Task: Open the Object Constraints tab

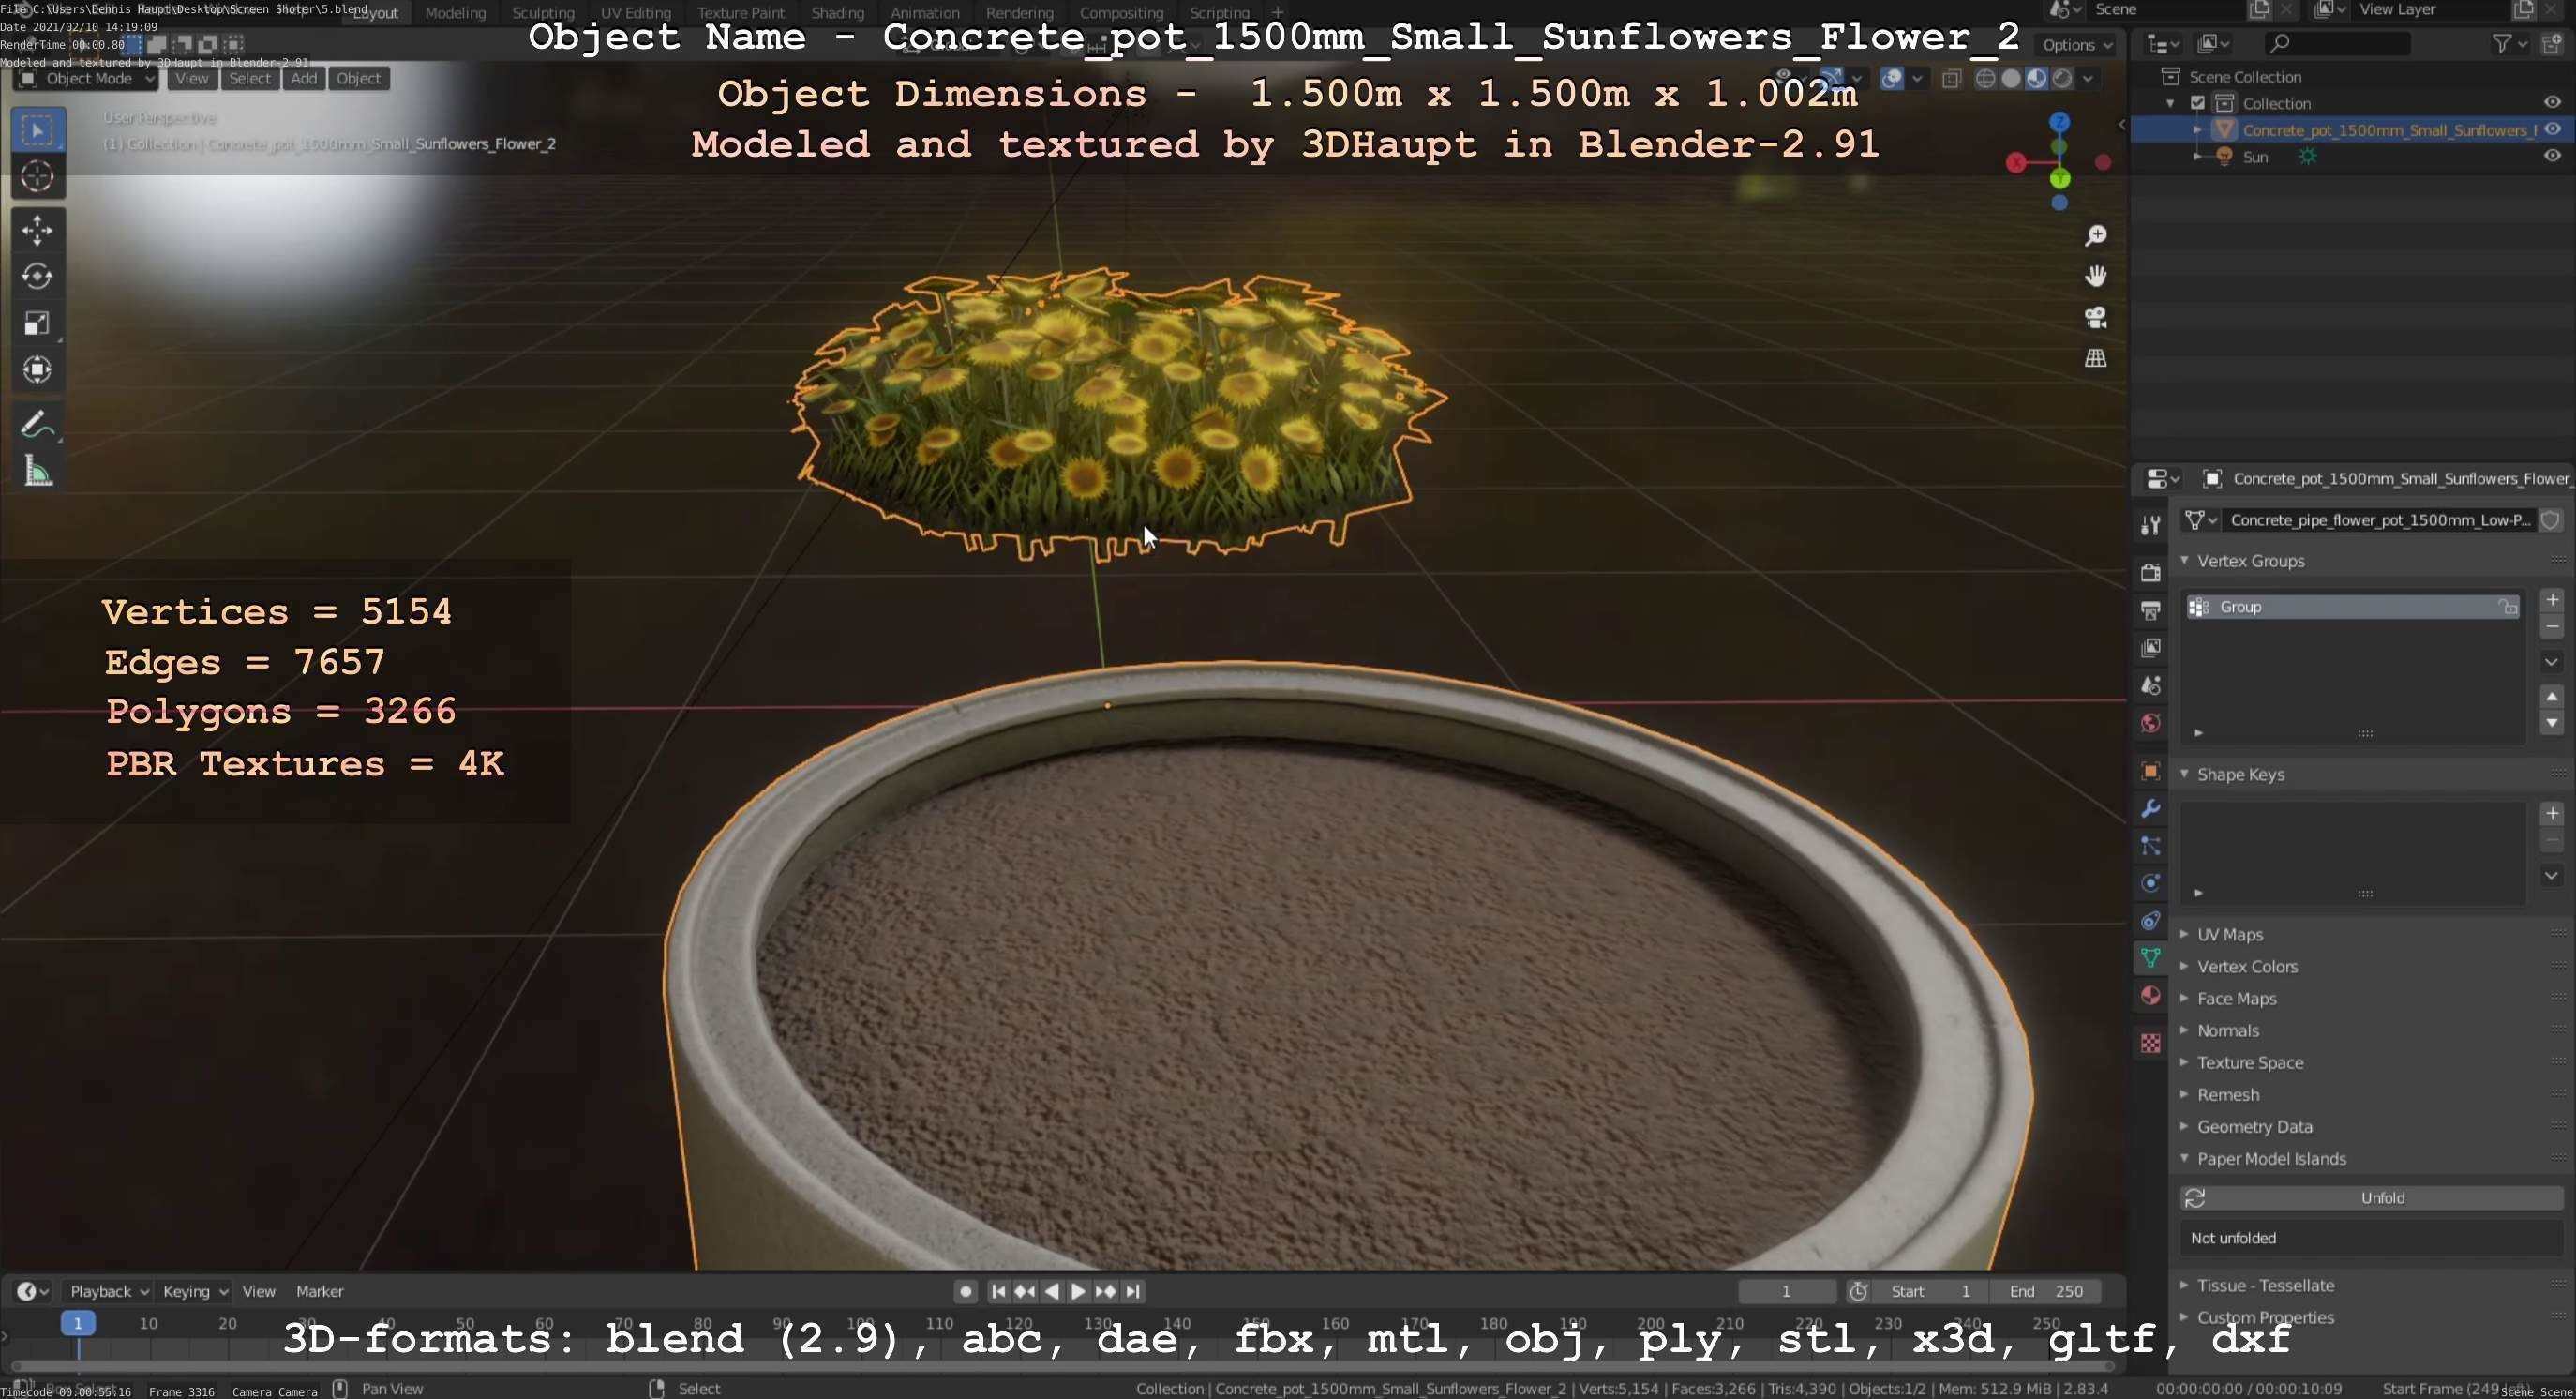Action: click(x=2150, y=921)
